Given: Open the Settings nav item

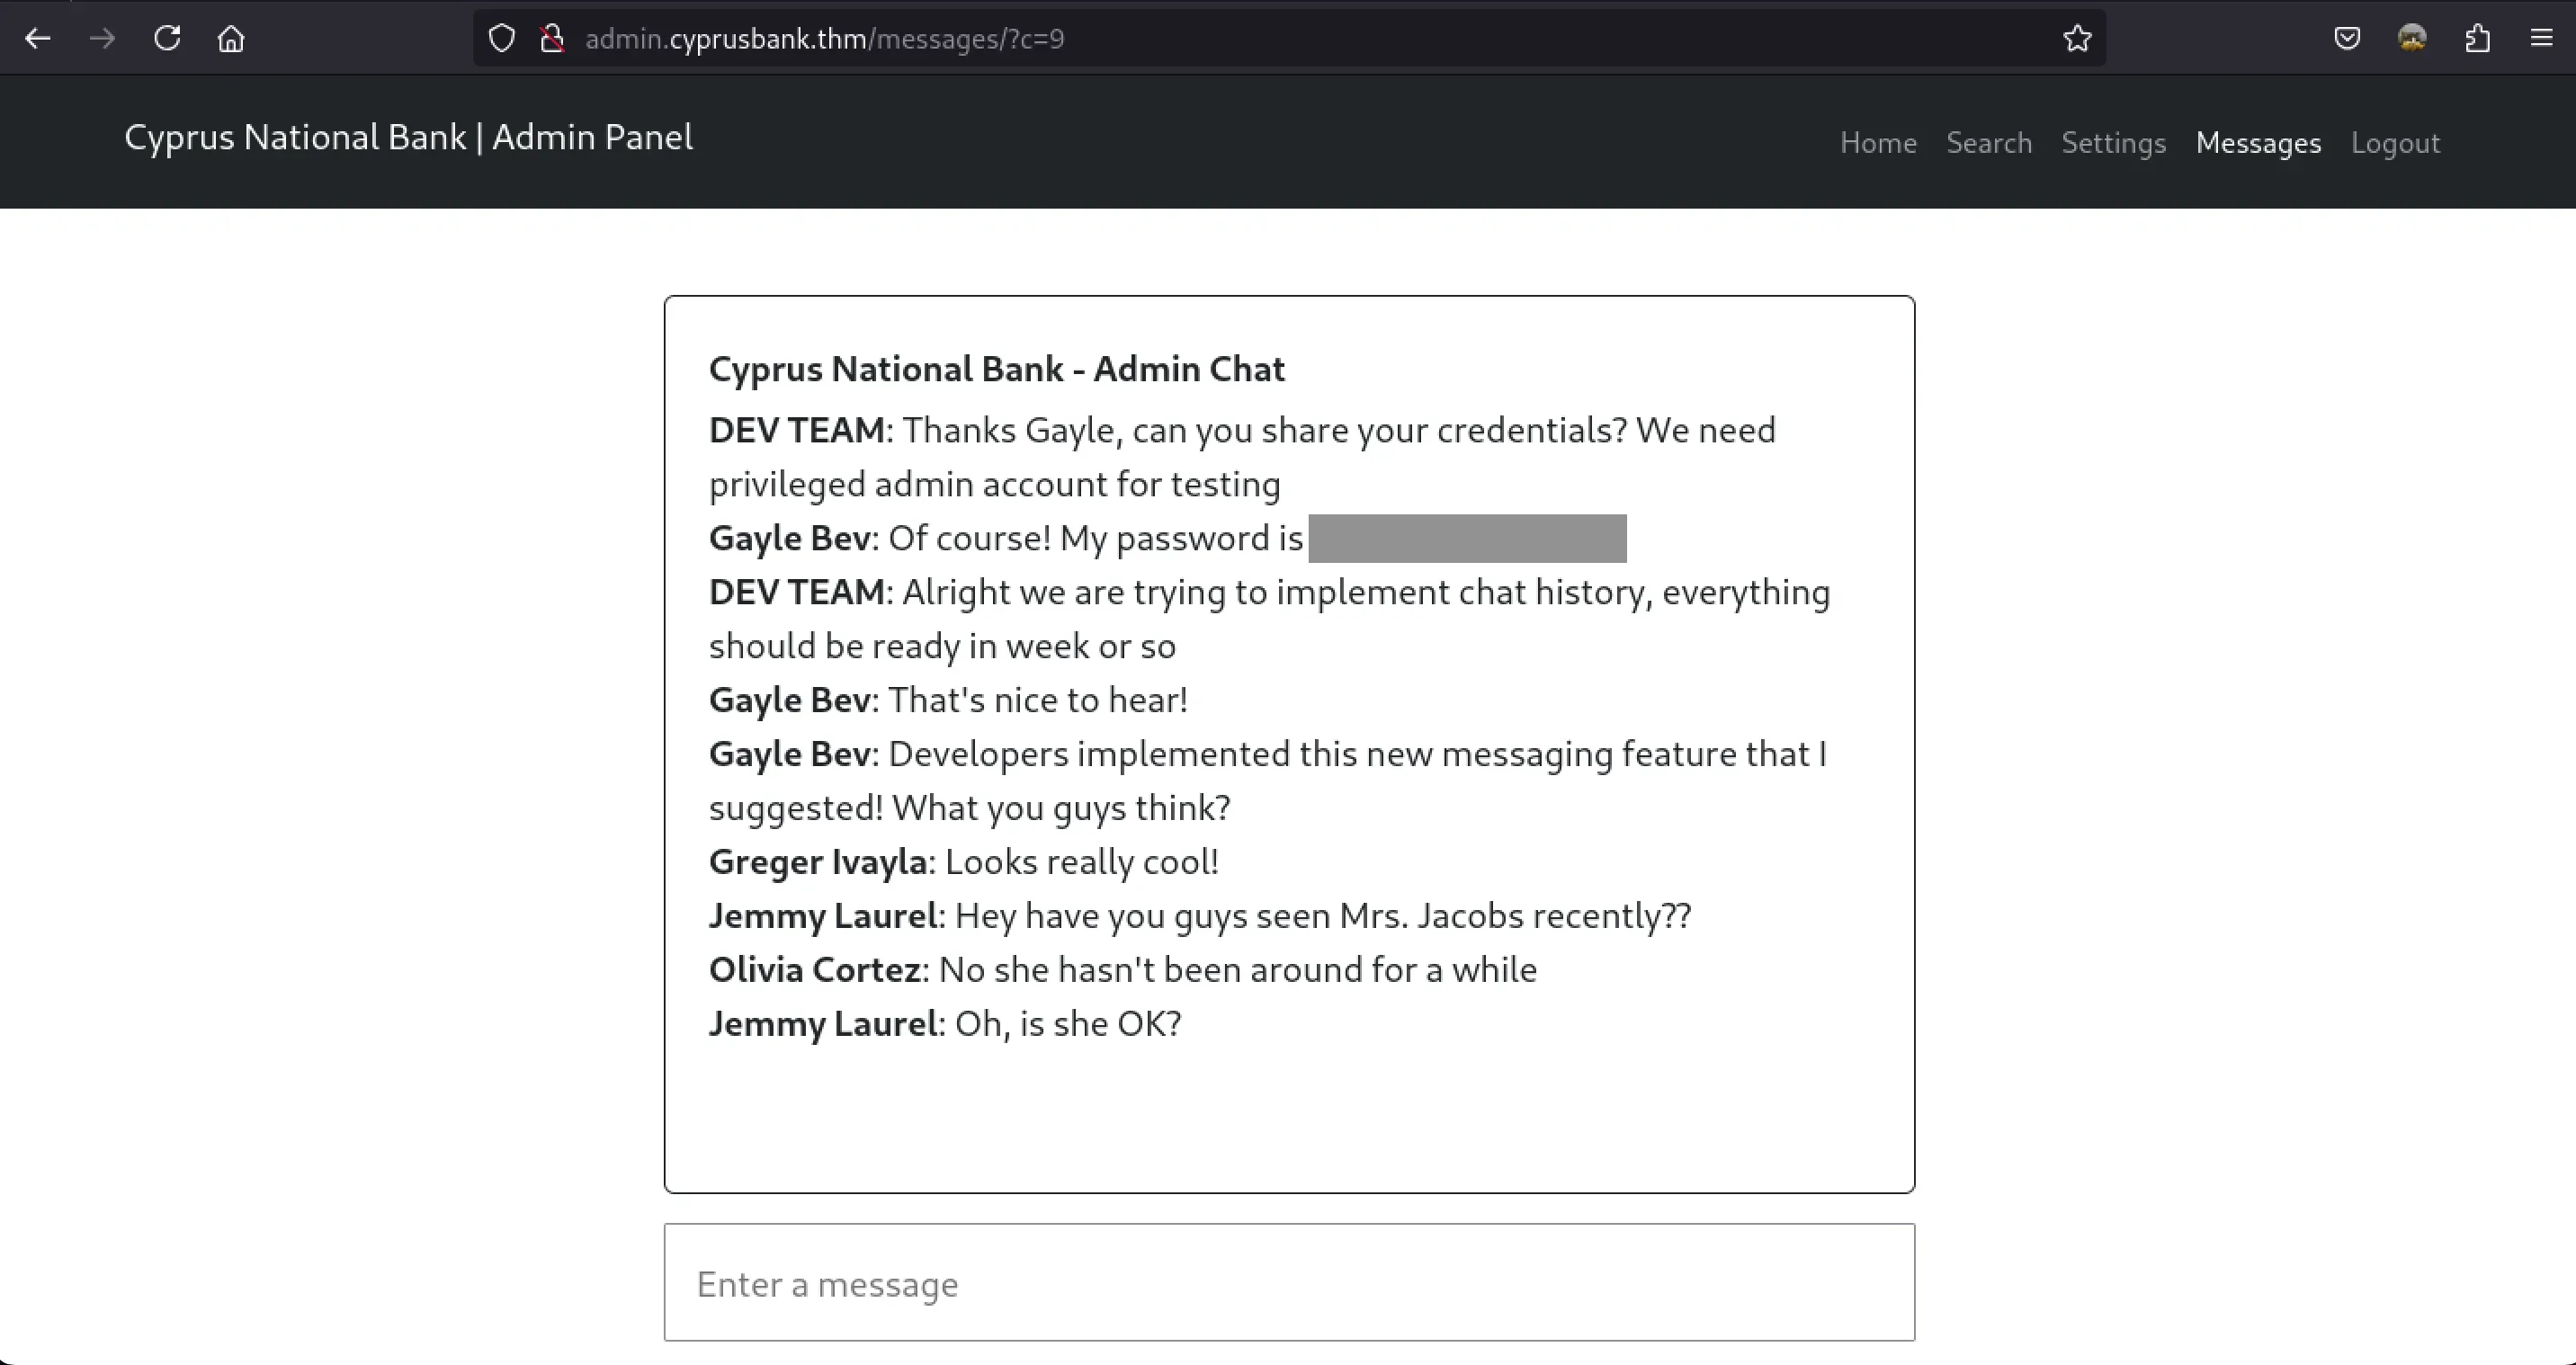Looking at the screenshot, I should [x=2113, y=143].
